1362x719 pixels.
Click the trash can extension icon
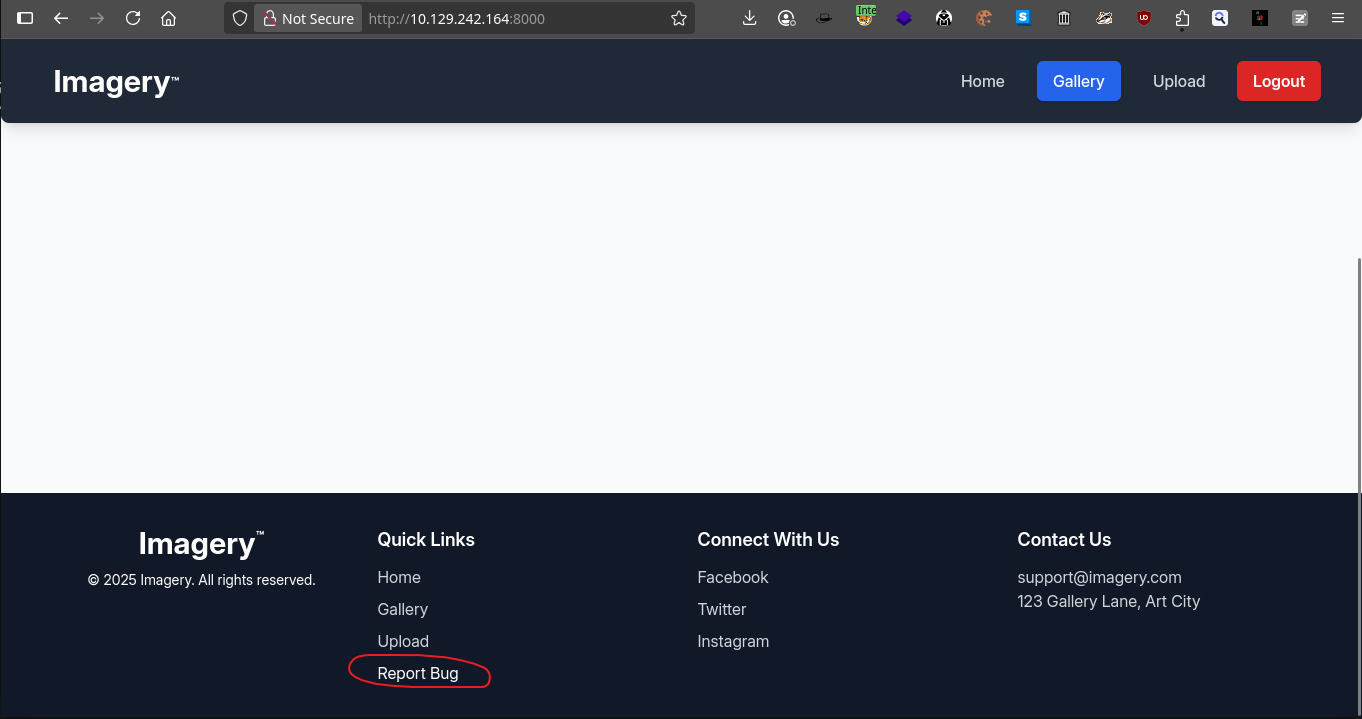1064,18
